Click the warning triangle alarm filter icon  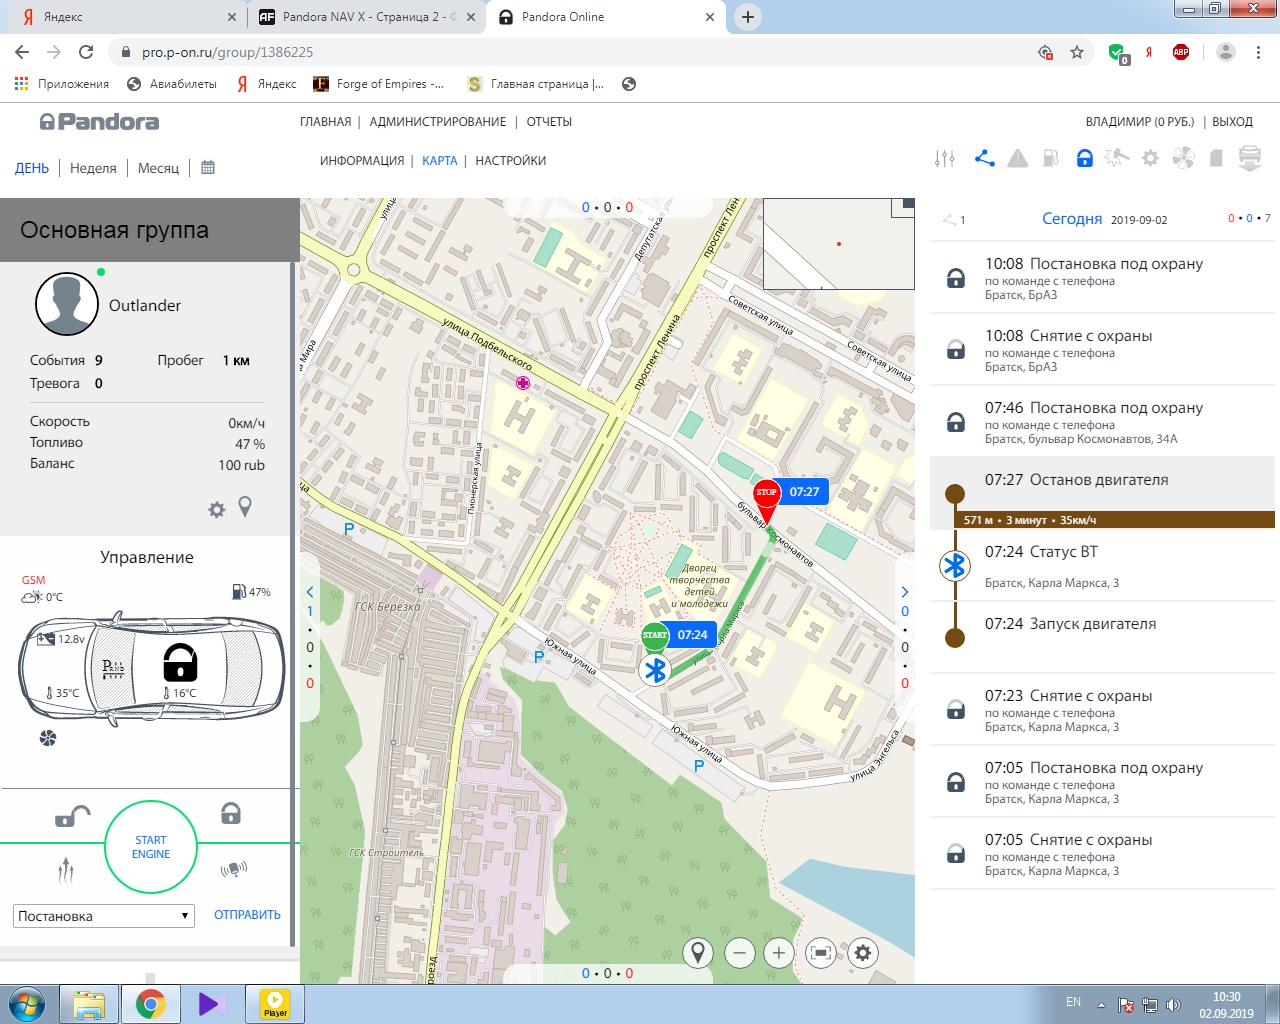(x=1017, y=158)
